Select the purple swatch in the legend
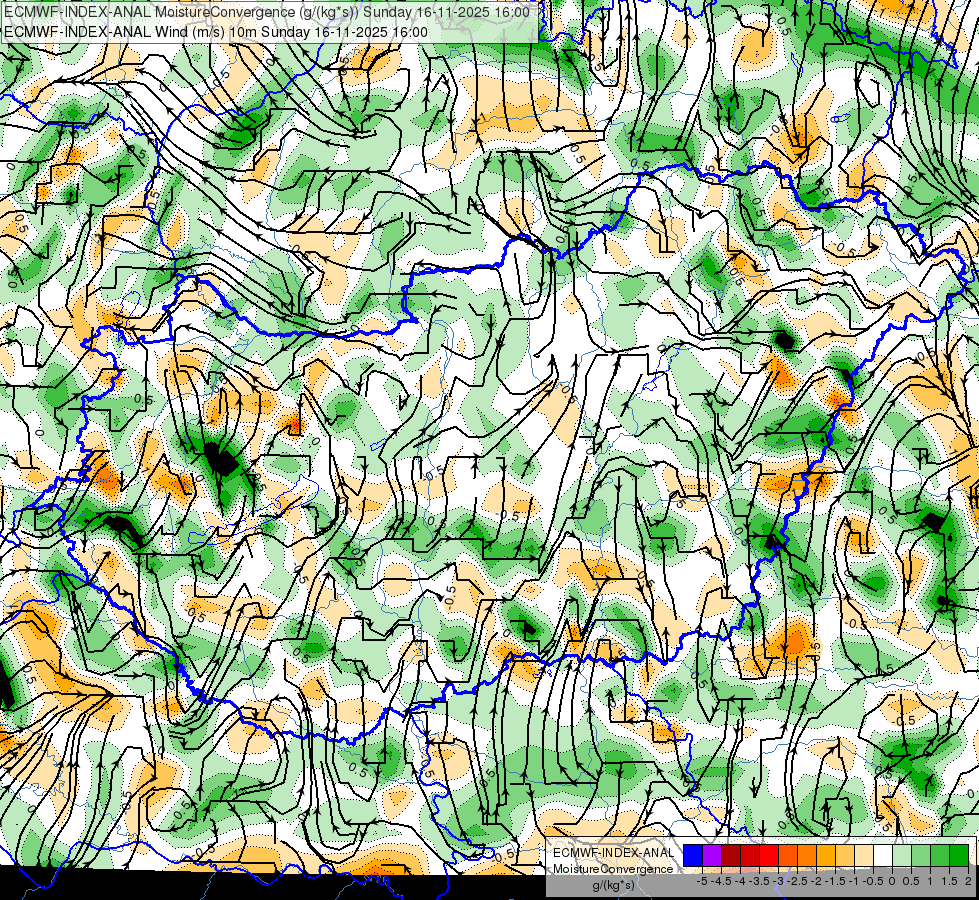Screen dimensions: 979x900 [712, 856]
